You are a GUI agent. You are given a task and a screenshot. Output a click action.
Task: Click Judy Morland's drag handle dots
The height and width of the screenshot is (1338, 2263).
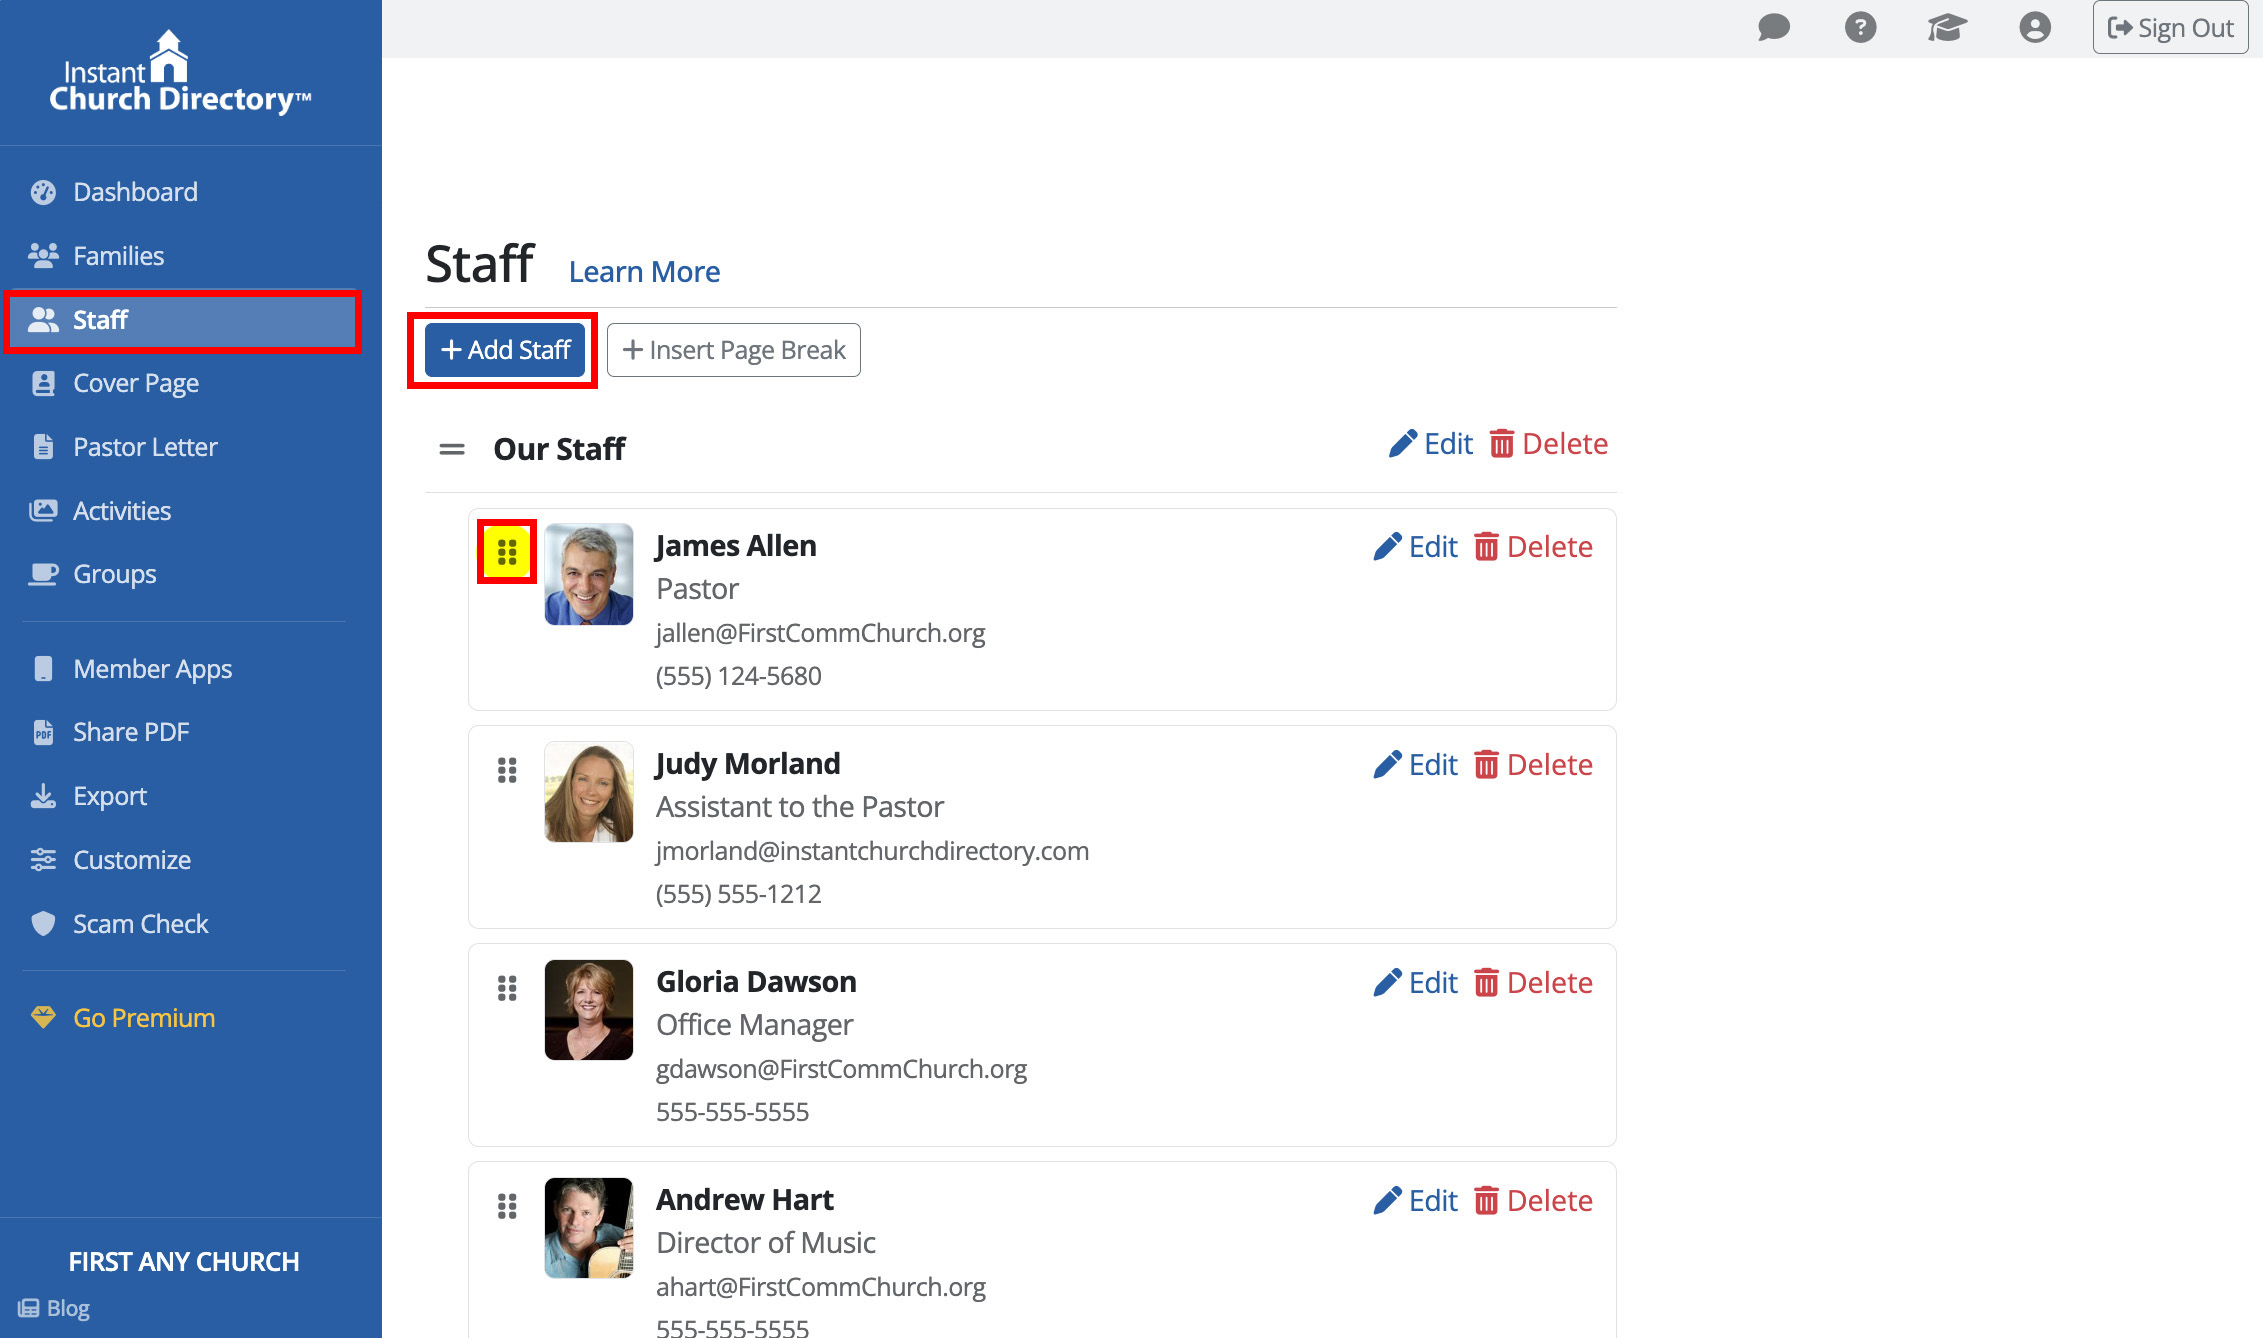pos(507,770)
